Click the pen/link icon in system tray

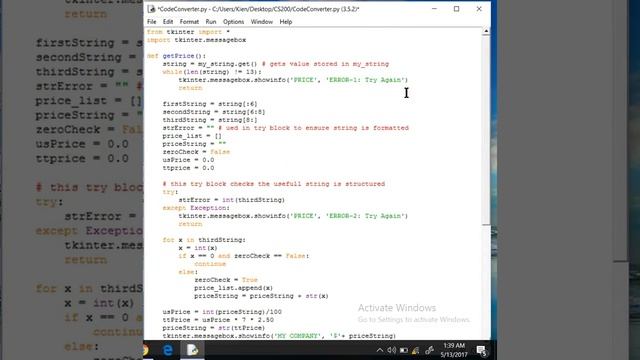coord(429,350)
